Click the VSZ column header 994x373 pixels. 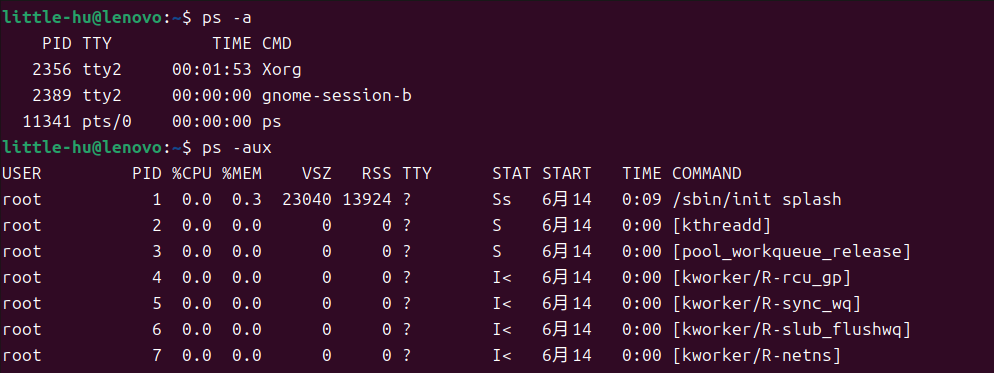tap(316, 174)
